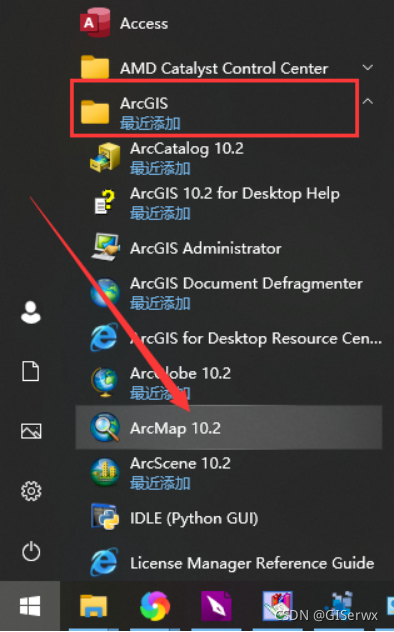Screen dimensions: 394x632
Task: Launch ArcCatalog 10.2 from its label
Action: pos(187,148)
